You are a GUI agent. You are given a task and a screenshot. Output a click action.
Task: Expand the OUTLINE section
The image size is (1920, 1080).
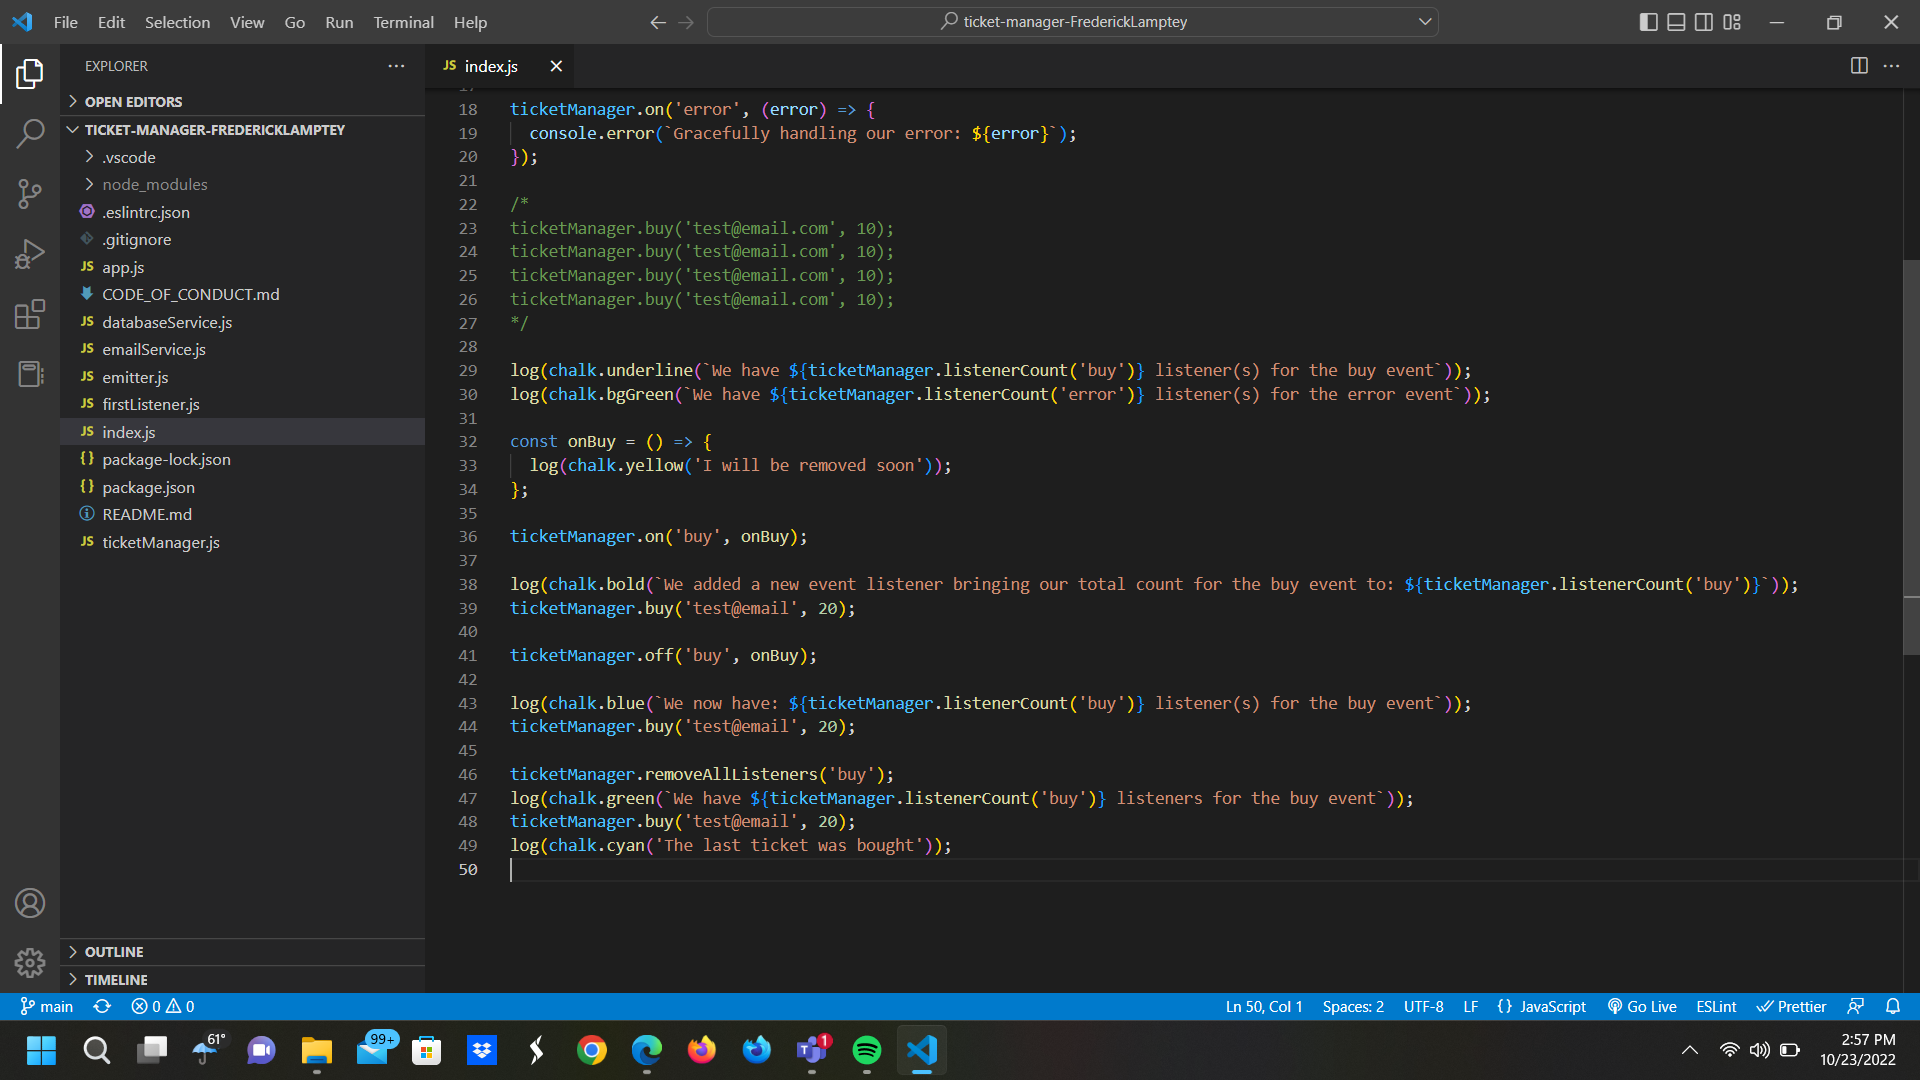[114, 951]
